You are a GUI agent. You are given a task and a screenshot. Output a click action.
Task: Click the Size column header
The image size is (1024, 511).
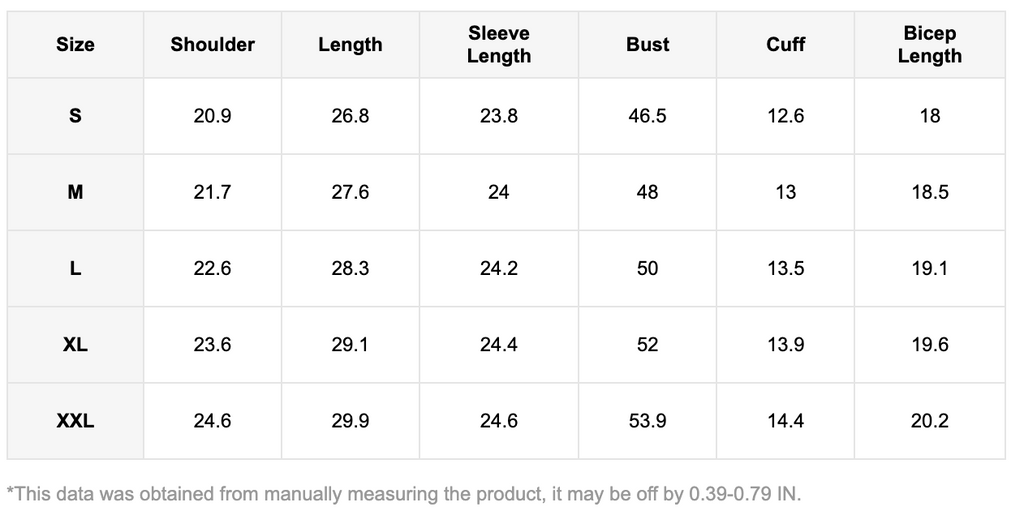75,45
